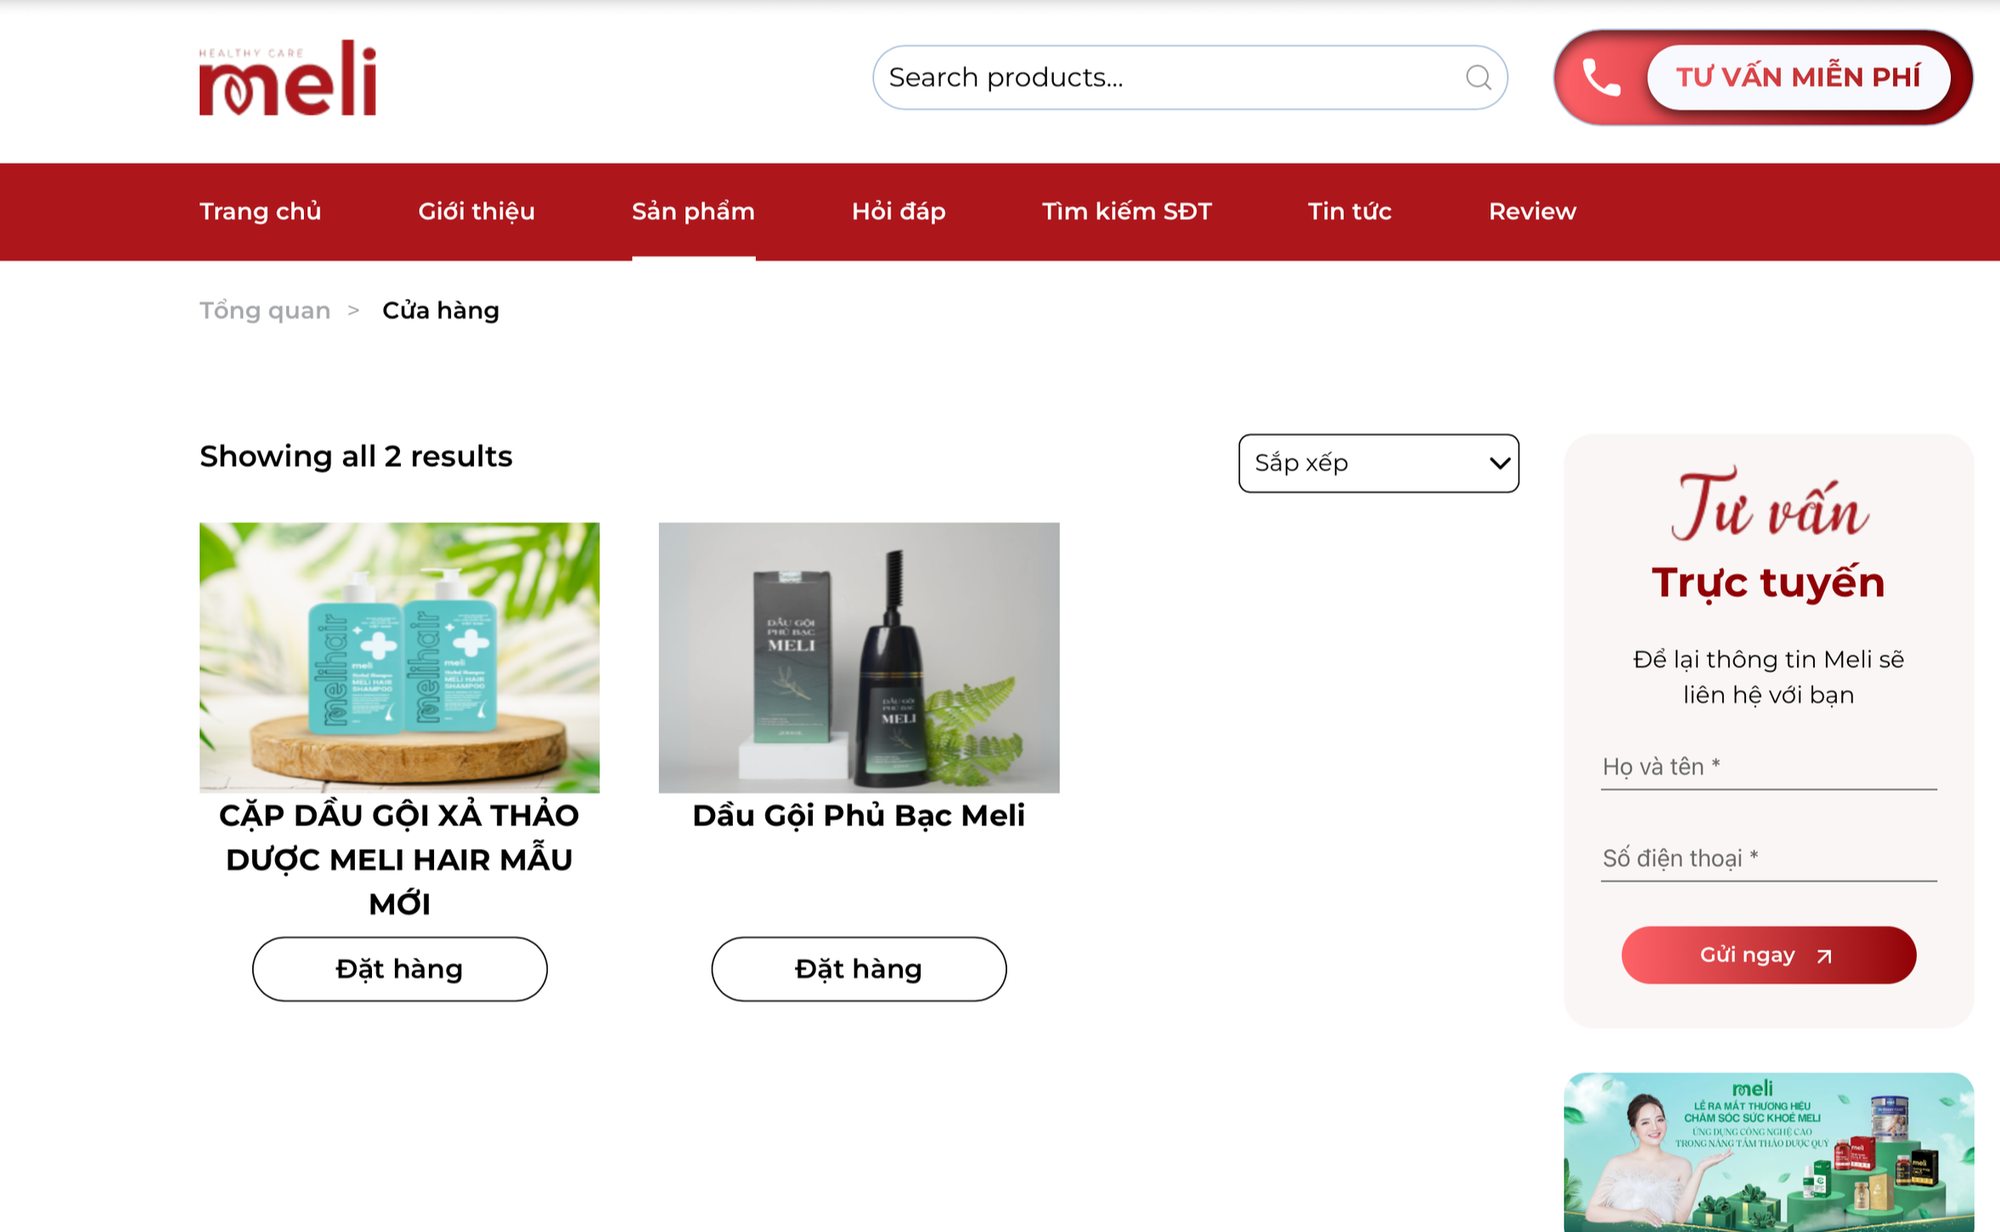Screen dimensions: 2000x1232
Task: Go to Giới thiệu page
Action: 476,211
